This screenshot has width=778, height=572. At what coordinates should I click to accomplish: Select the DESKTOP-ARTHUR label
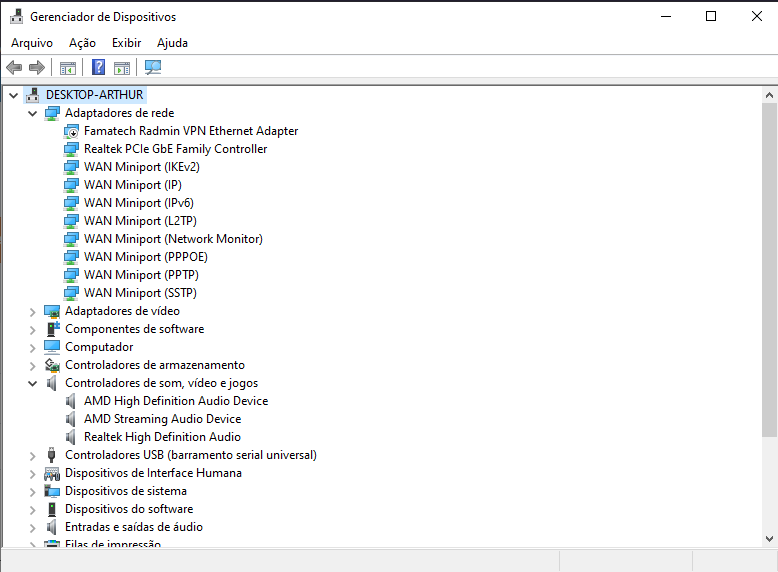[x=95, y=95]
